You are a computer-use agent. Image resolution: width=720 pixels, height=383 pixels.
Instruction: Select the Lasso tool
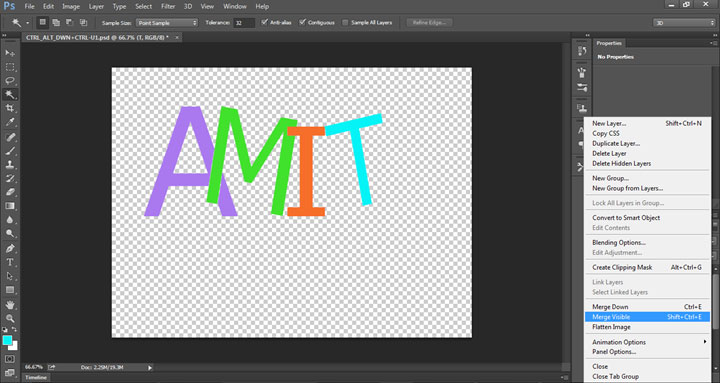point(10,81)
